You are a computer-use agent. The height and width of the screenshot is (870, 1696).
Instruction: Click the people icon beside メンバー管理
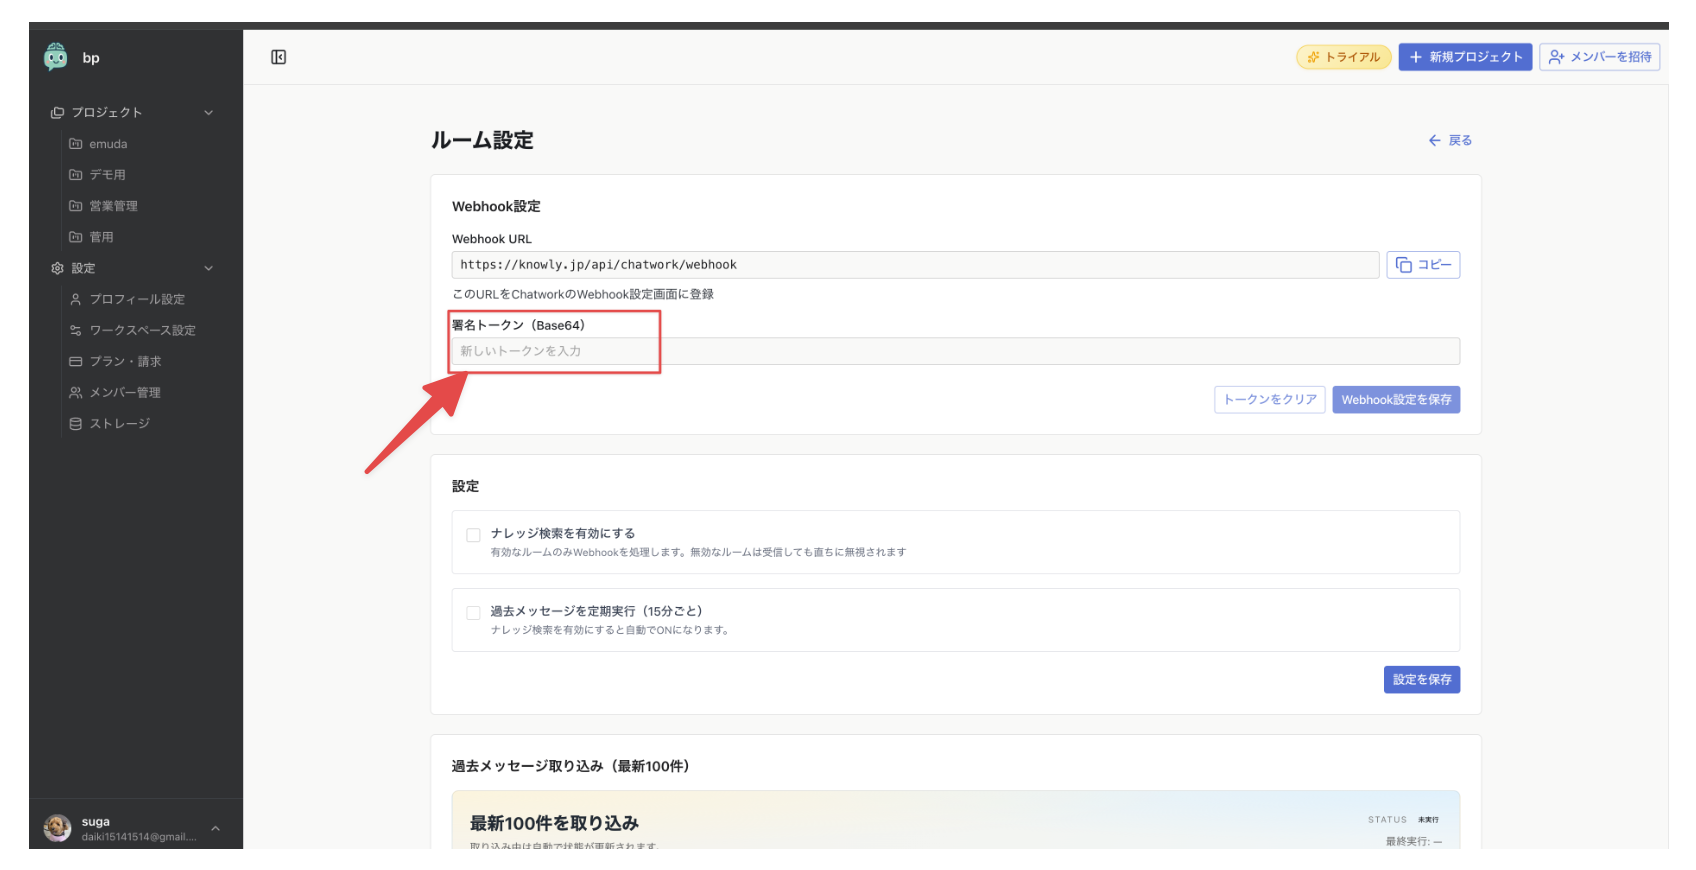click(76, 393)
